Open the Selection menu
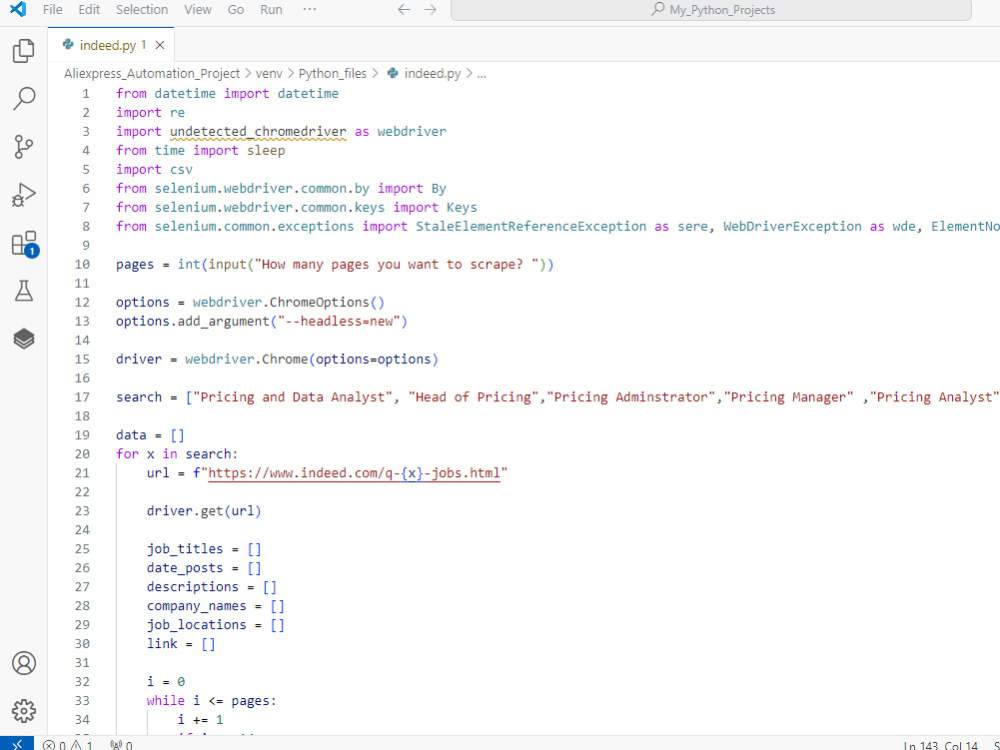Screen dimensions: 1000x750 click(141, 10)
